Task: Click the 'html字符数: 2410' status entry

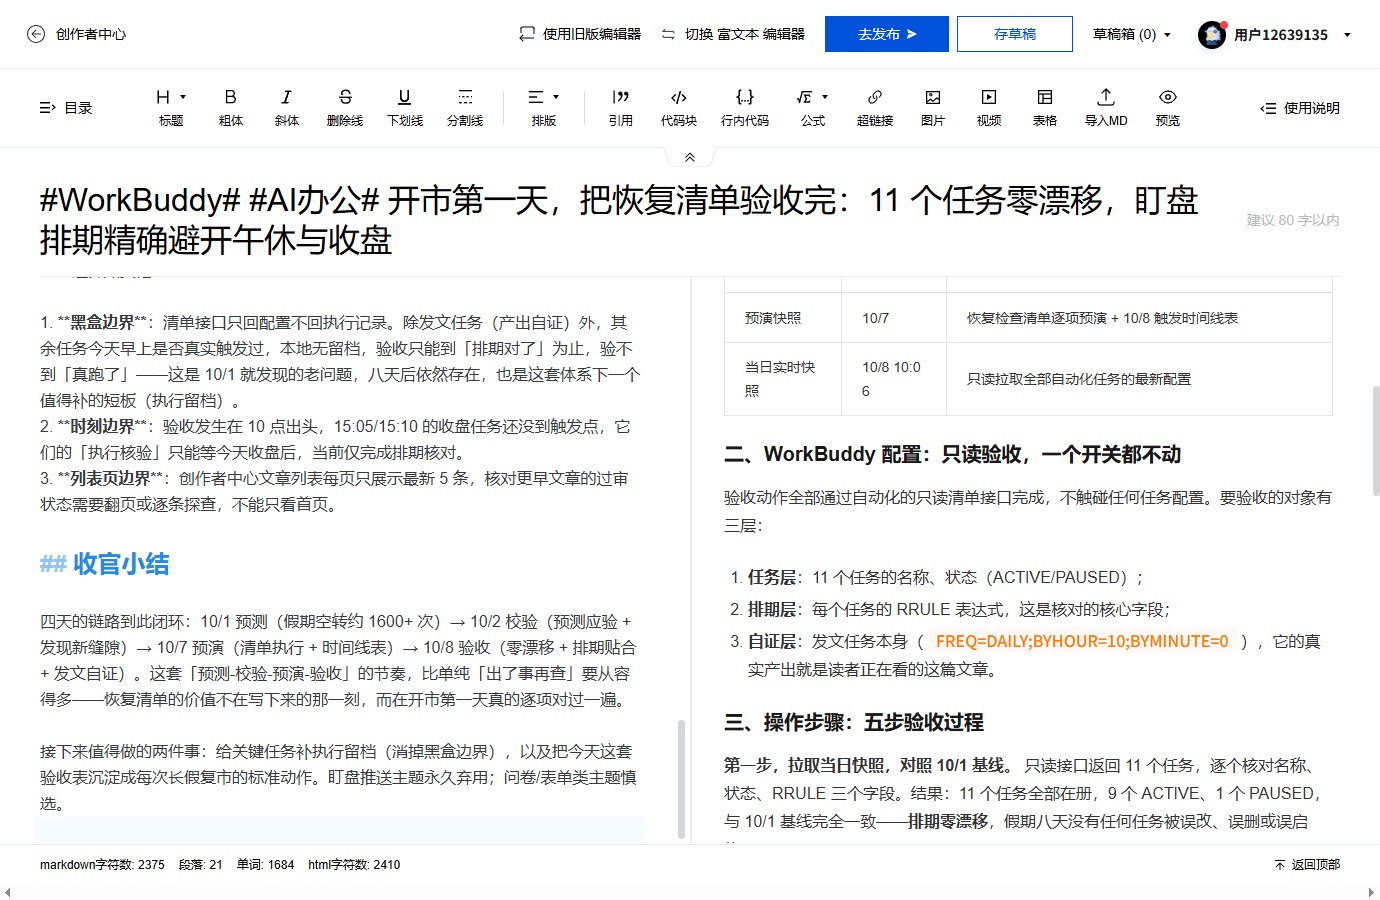Action: click(354, 865)
